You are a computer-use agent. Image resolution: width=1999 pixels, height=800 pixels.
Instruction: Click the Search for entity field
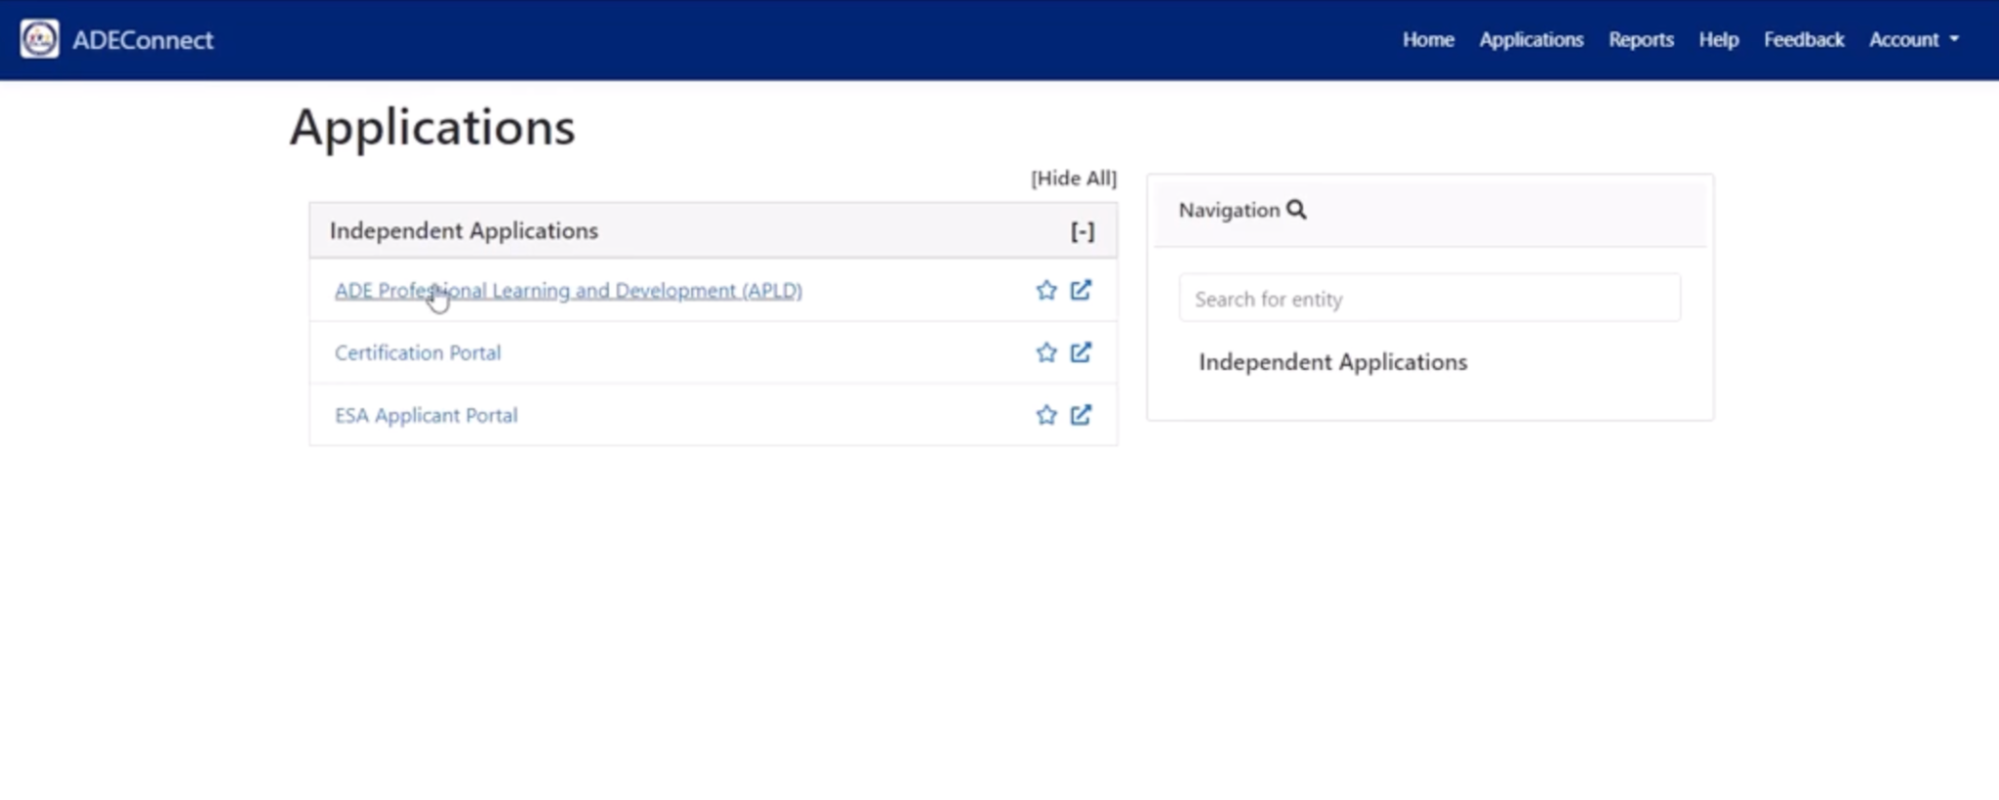[x=1429, y=299]
